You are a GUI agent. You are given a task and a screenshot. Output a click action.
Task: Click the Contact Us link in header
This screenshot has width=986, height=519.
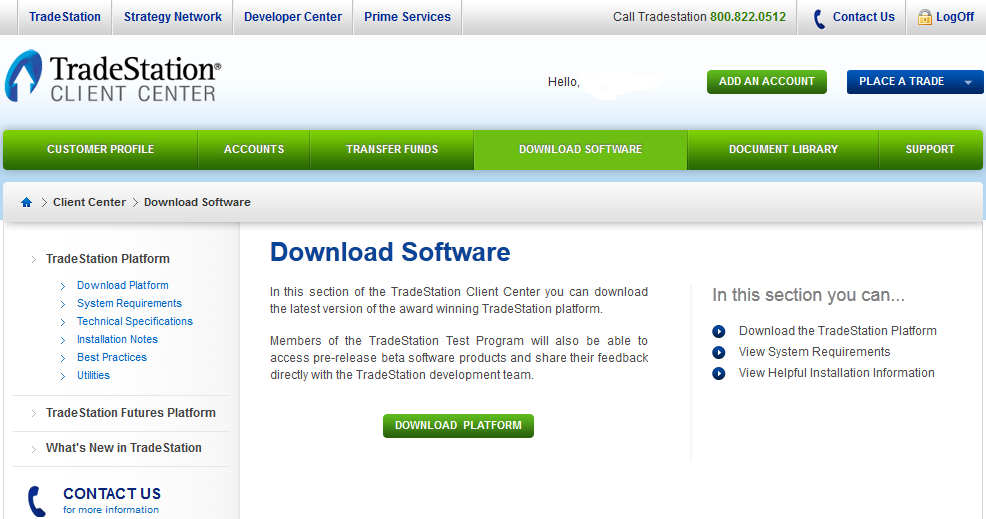[x=863, y=17]
